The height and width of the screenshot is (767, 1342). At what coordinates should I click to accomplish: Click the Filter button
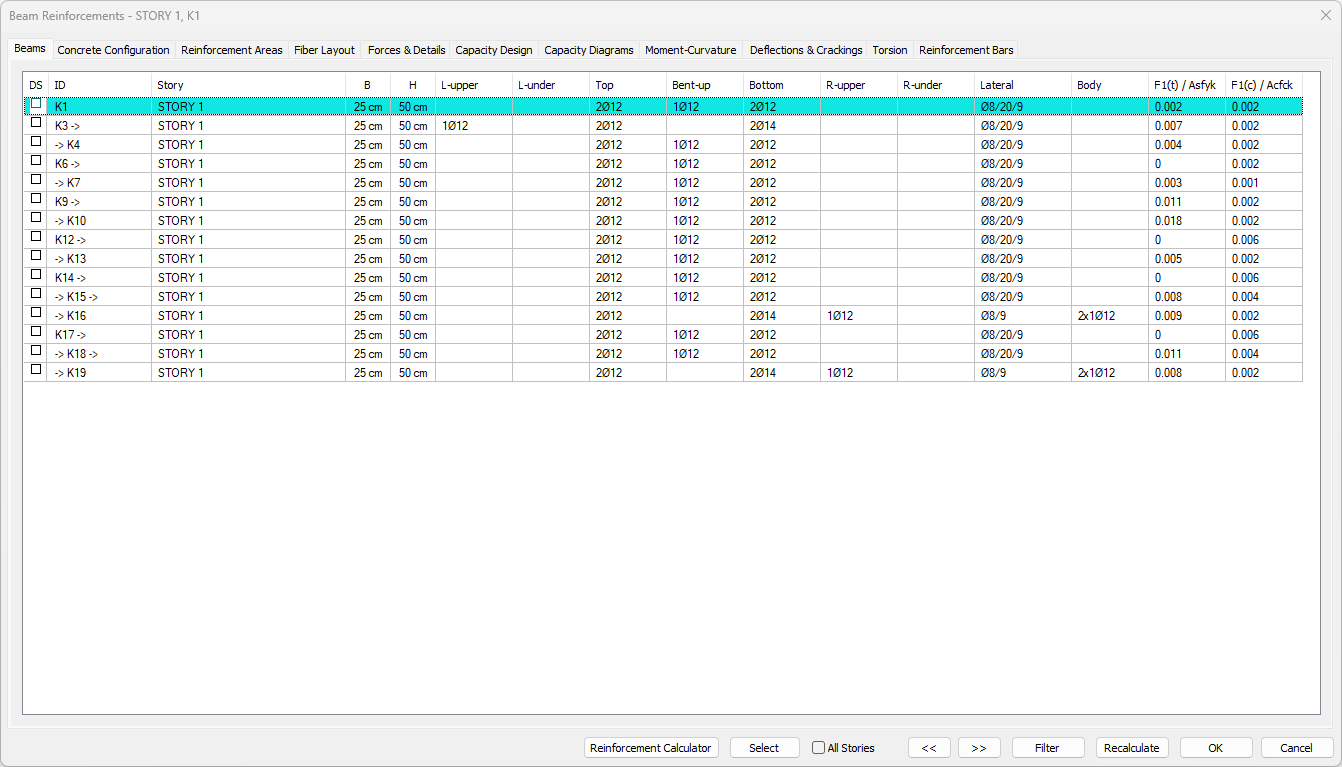(x=1047, y=748)
